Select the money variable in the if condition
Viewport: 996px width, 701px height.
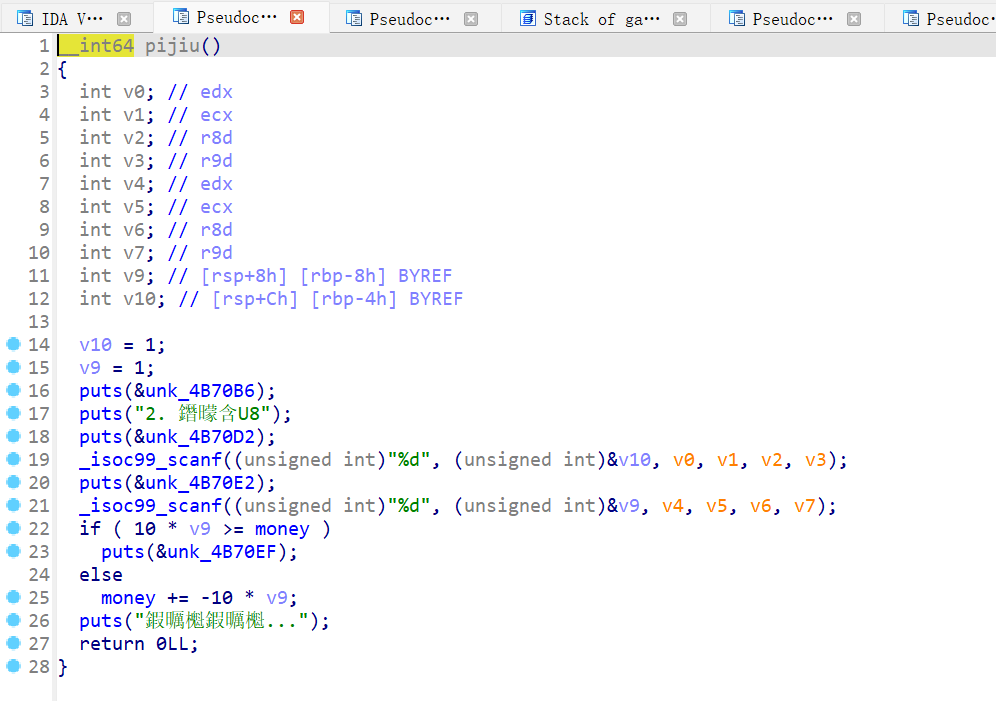point(282,529)
